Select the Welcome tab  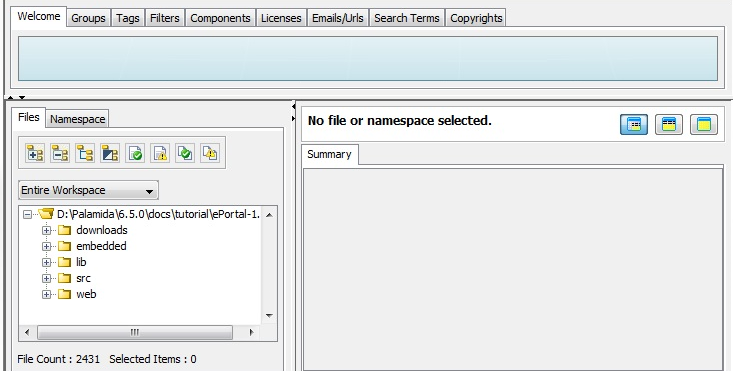39,16
